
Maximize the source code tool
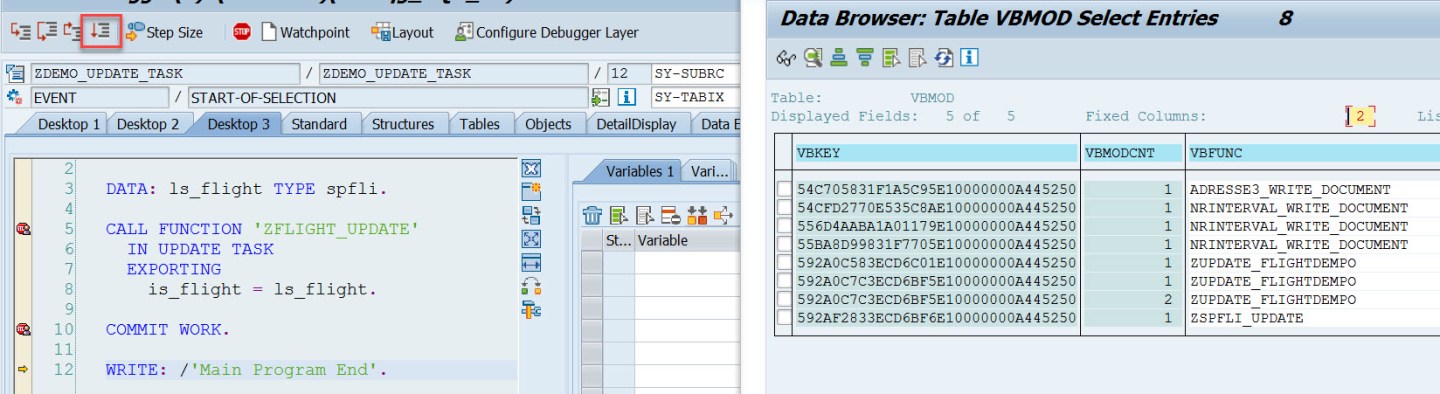point(531,239)
